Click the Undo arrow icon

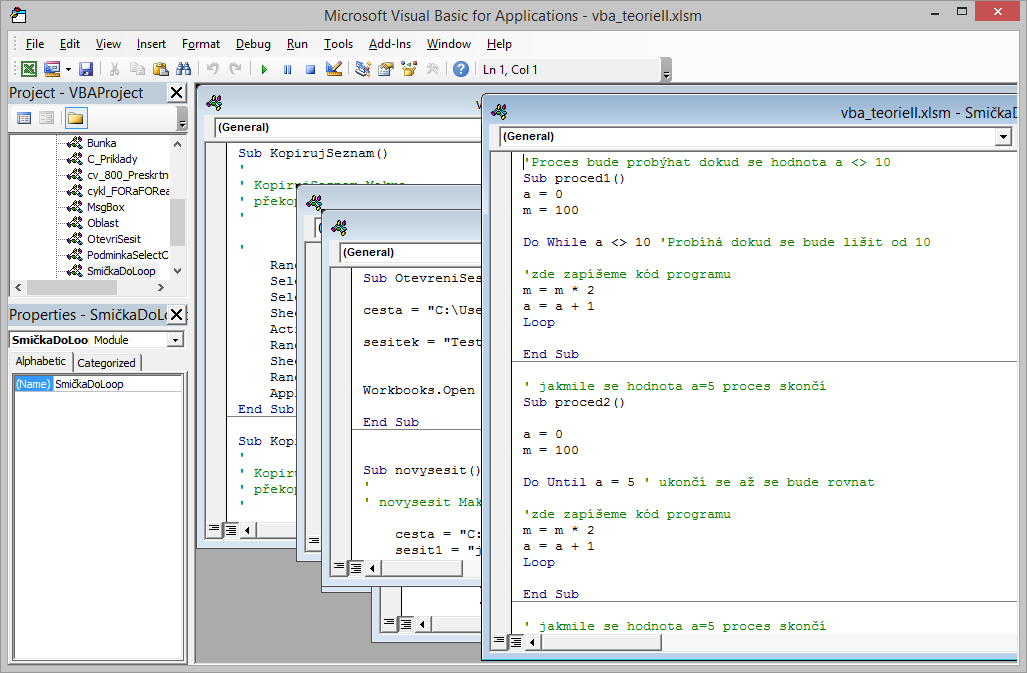pos(213,69)
